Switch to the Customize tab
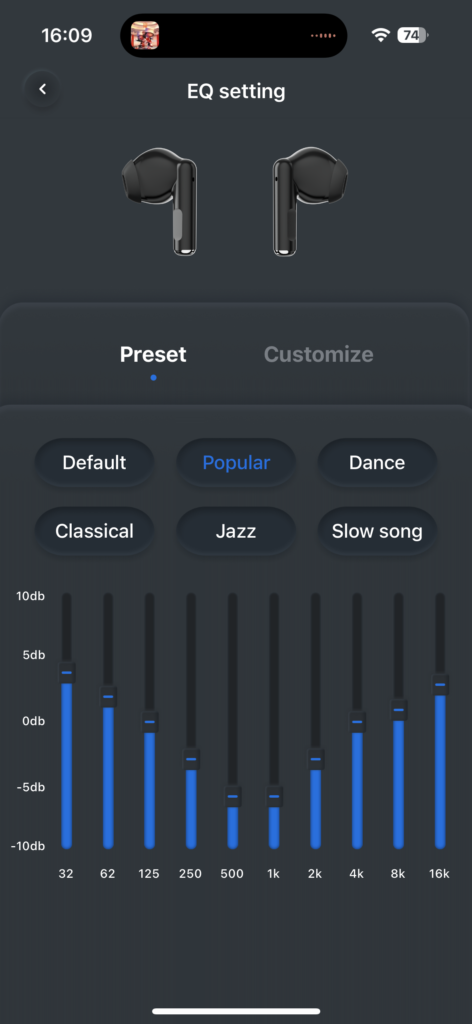The image size is (472, 1024). click(319, 355)
